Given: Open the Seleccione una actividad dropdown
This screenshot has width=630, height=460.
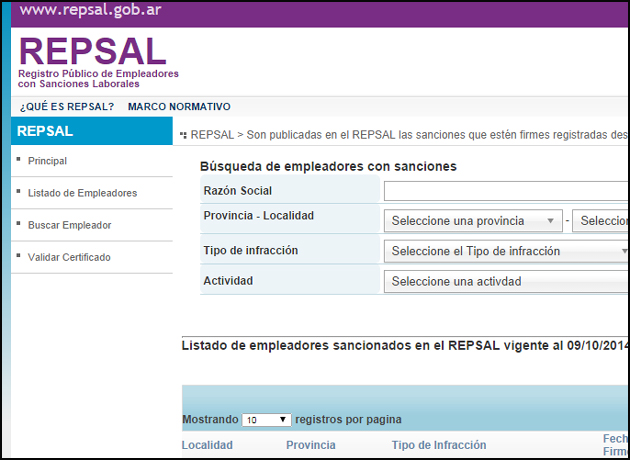Looking at the screenshot, I should tap(506, 281).
